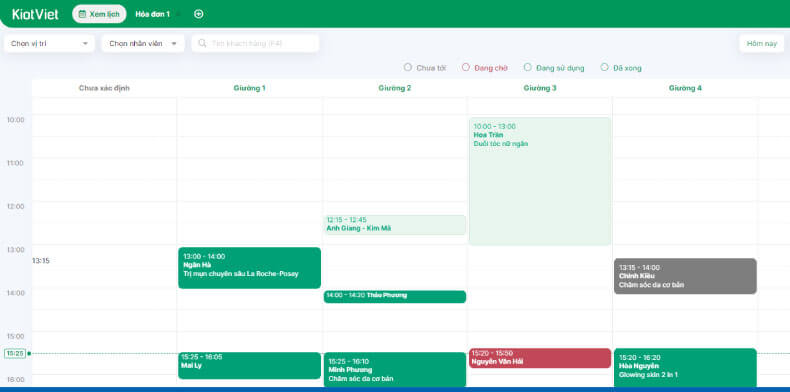The image size is (790, 392).
Task: Open the Chọn vị trí dropdown
Action: pyautogui.click(x=49, y=43)
